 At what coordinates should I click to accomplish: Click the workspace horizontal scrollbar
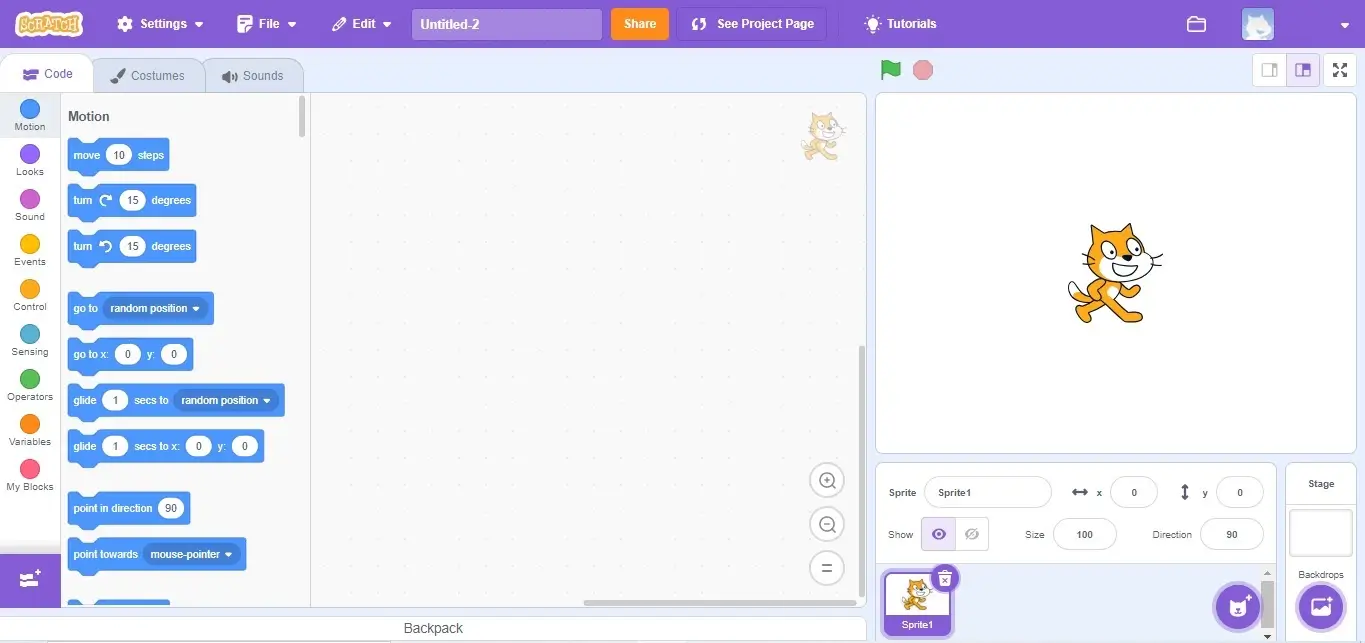pyautogui.click(x=720, y=603)
